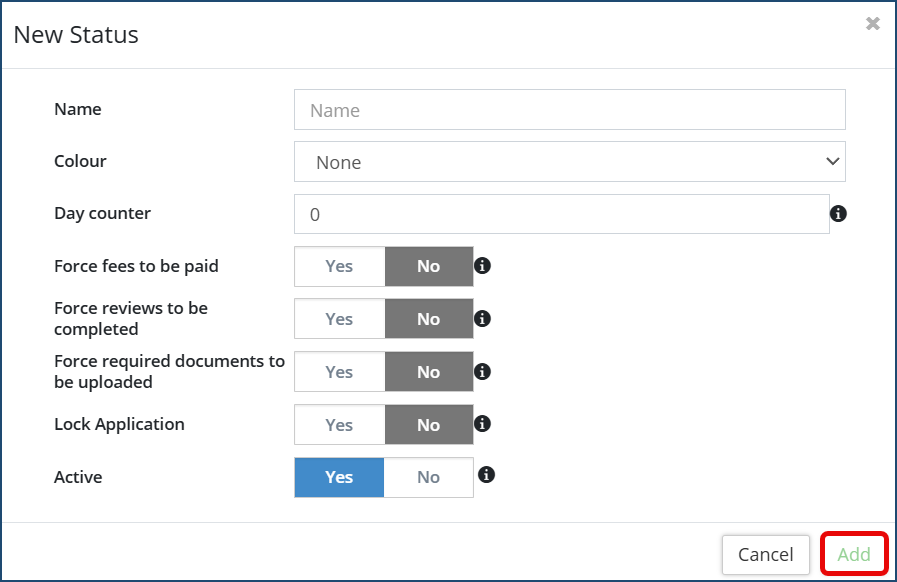Click the Colour dropdown chevron arrow
897x582 pixels.
tap(832, 162)
